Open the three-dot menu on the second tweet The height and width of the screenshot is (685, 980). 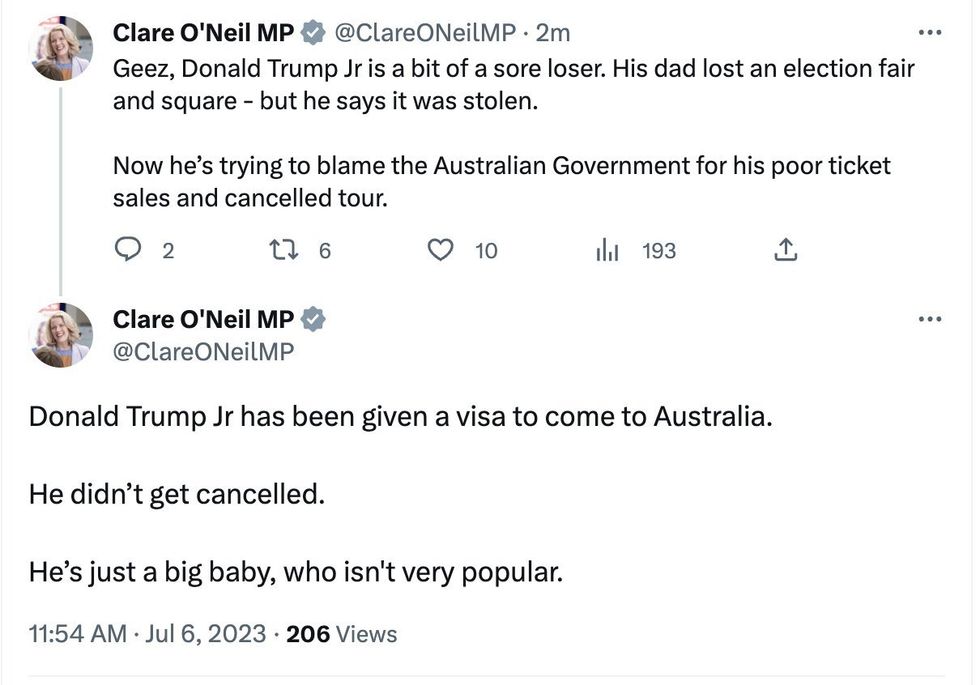[931, 318]
